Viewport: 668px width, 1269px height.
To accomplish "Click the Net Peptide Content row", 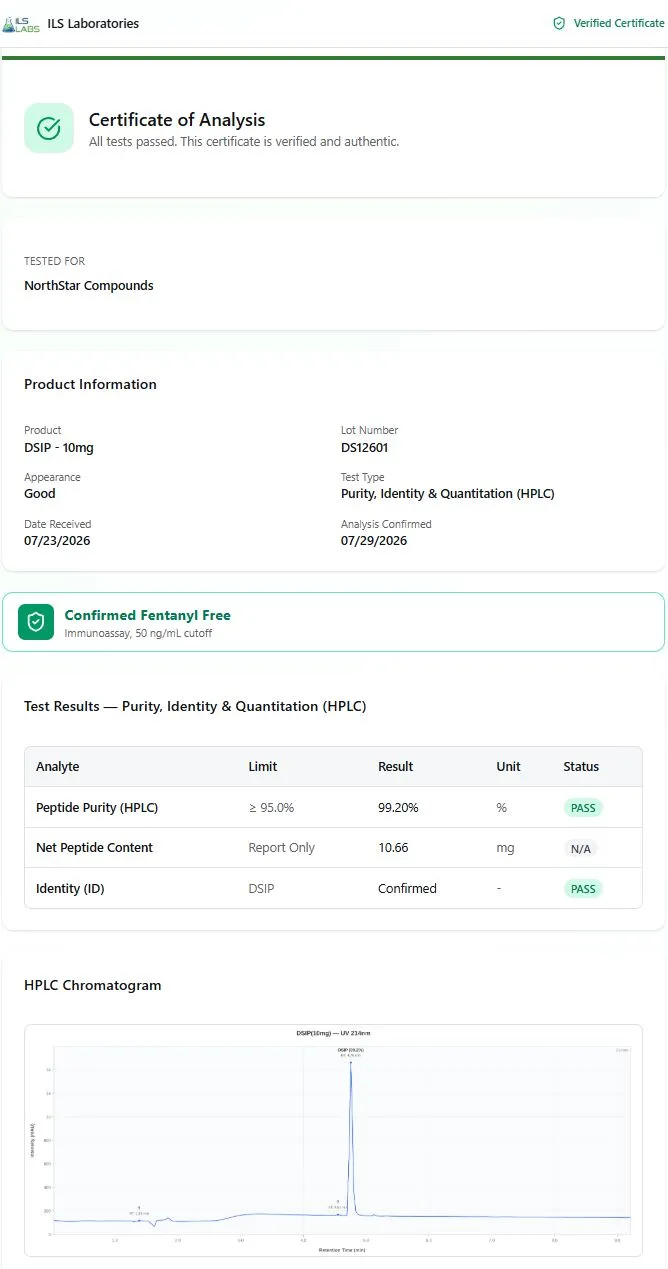I will tap(333, 848).
